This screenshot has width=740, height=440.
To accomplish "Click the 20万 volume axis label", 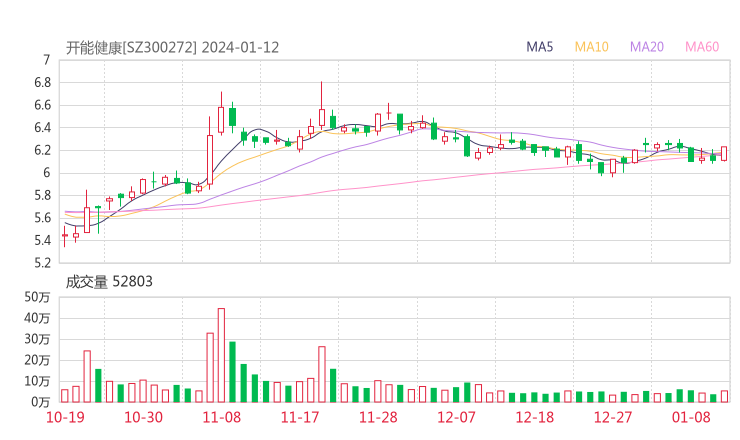I will pyautogui.click(x=37, y=360).
